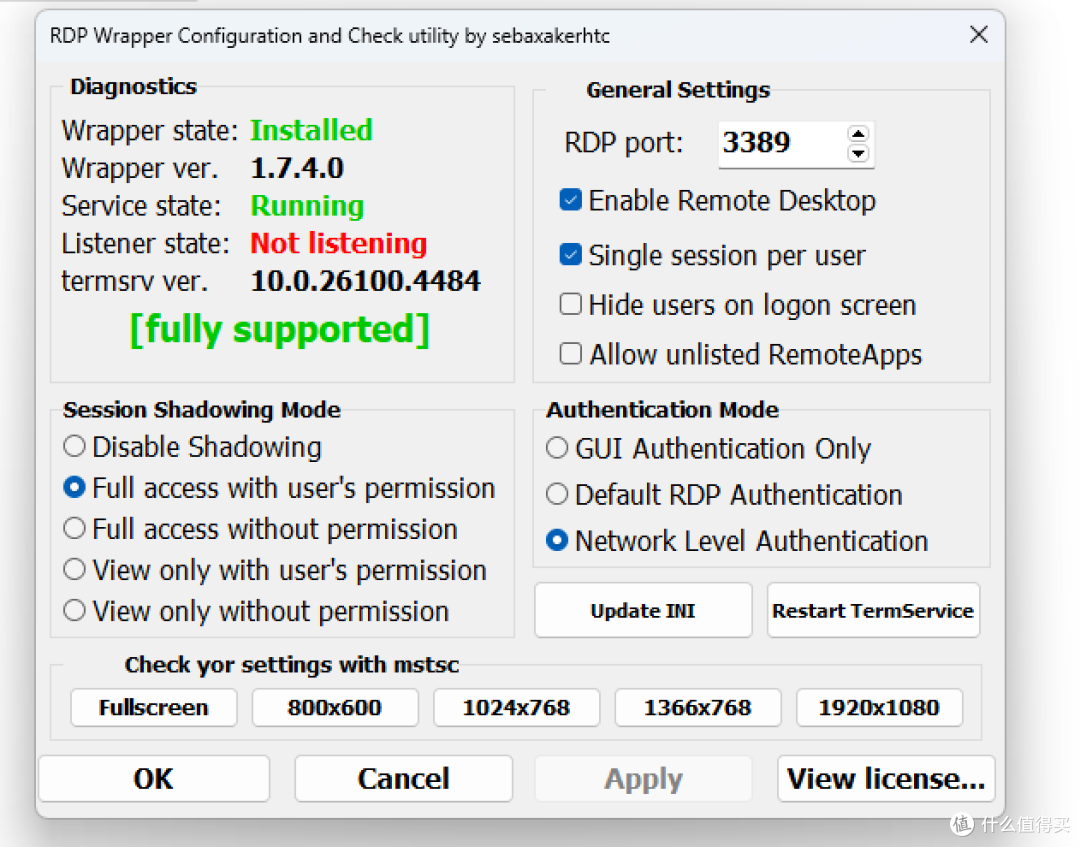
Task: Increase RDP port with up arrow
Action: click(858, 134)
